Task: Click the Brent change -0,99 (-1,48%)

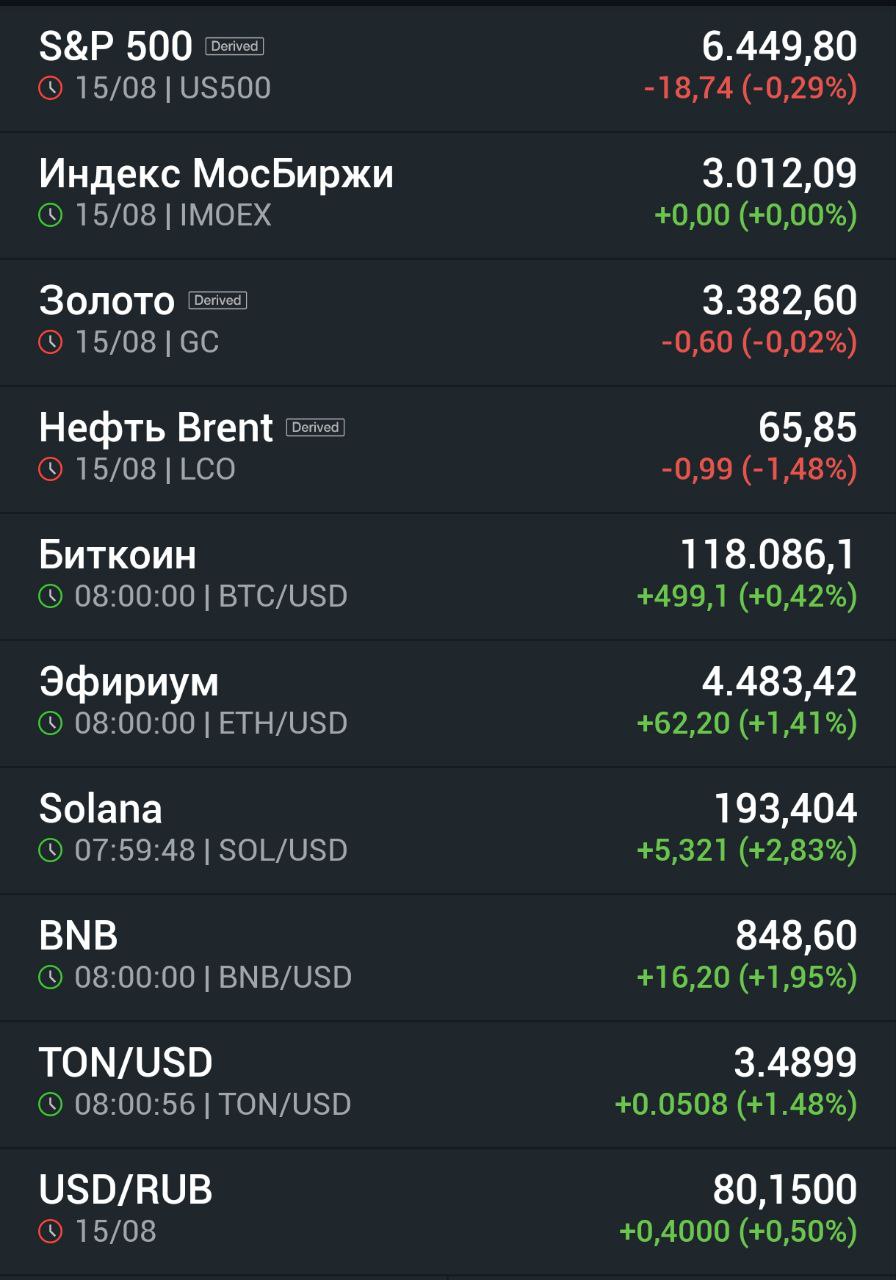Action: [759, 469]
